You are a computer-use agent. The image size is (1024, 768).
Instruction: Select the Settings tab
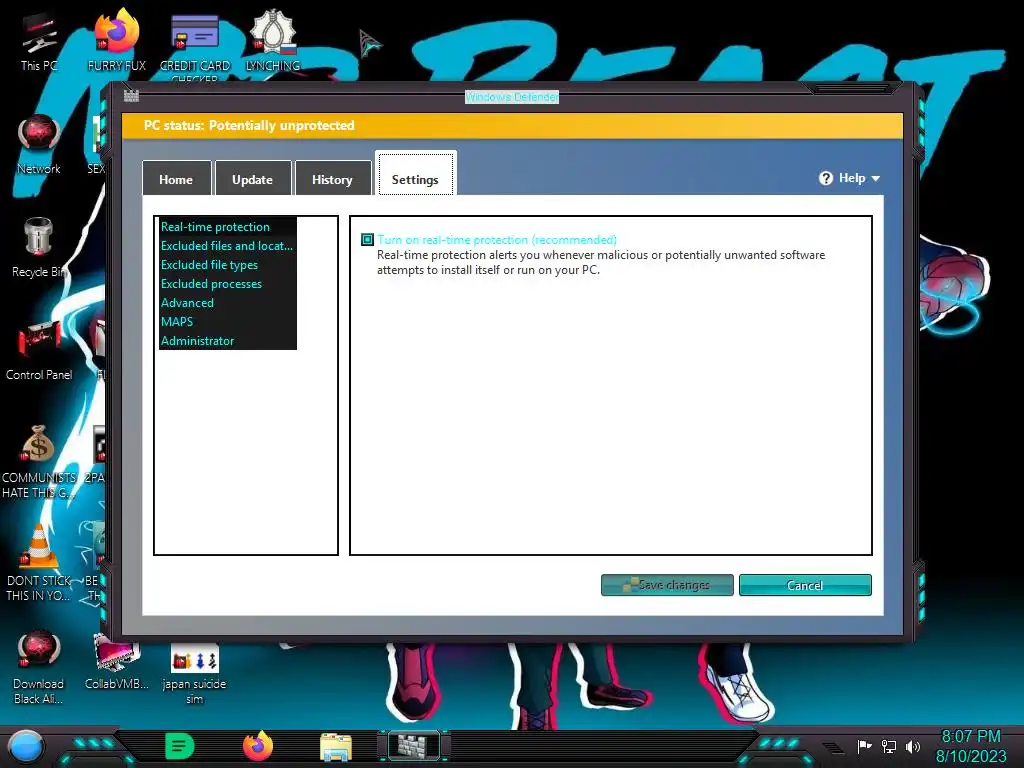(x=415, y=174)
